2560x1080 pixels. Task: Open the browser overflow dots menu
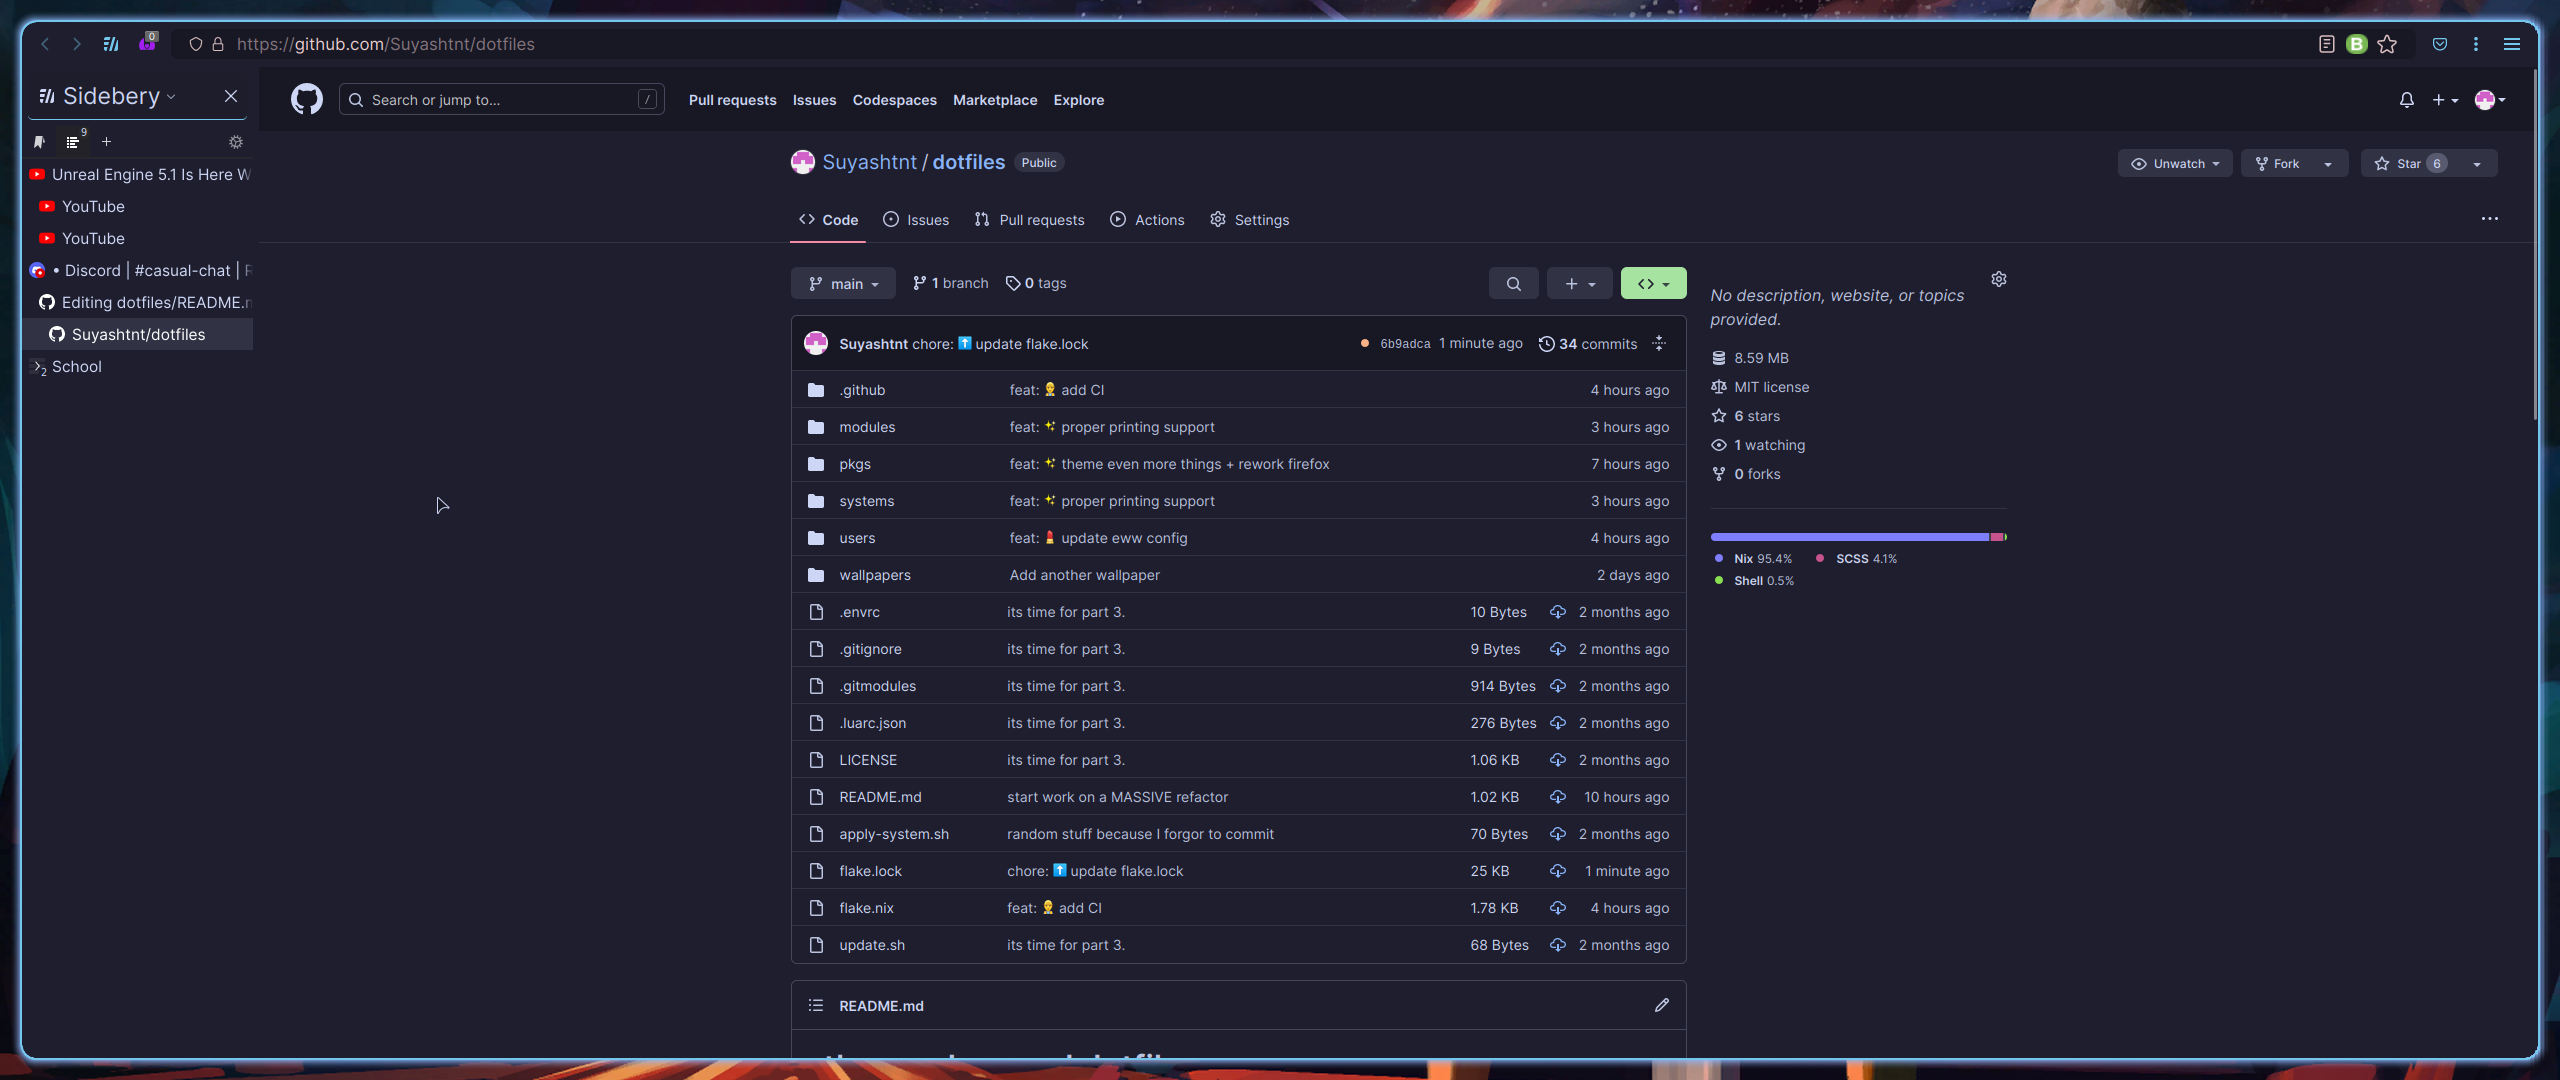pos(2476,44)
